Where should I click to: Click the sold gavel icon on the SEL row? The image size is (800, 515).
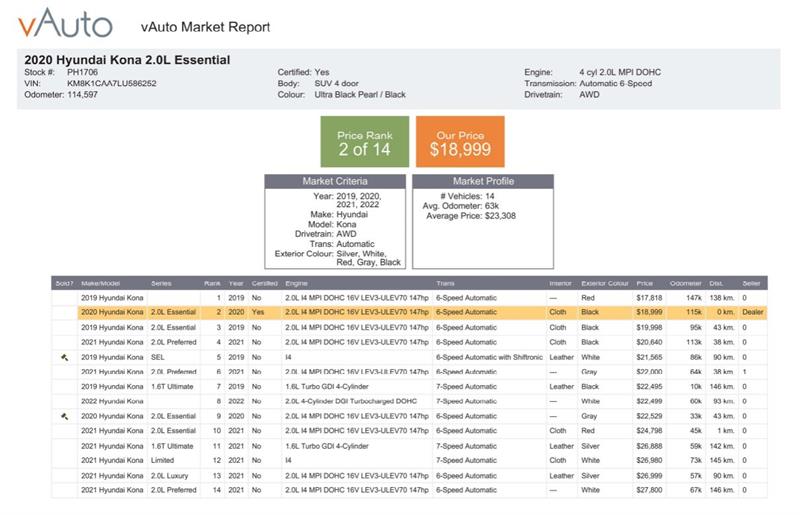65,357
